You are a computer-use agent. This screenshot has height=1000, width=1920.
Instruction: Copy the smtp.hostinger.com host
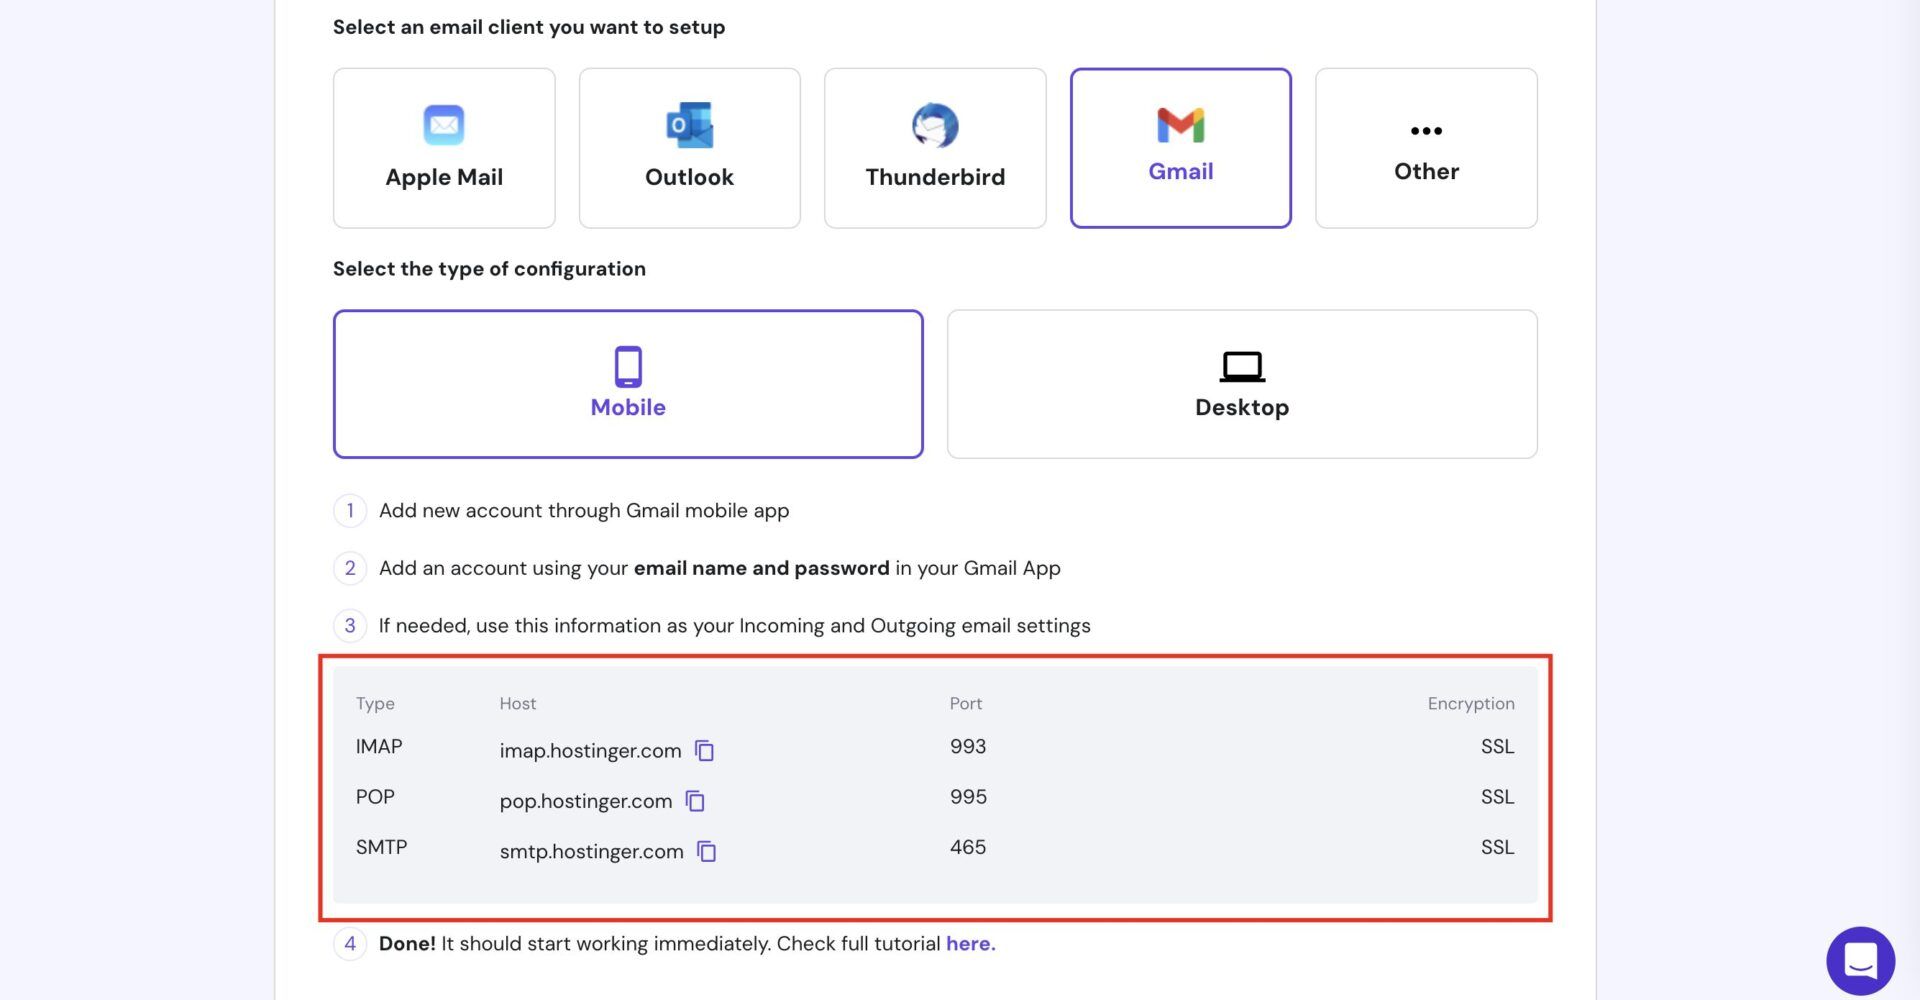tap(706, 851)
